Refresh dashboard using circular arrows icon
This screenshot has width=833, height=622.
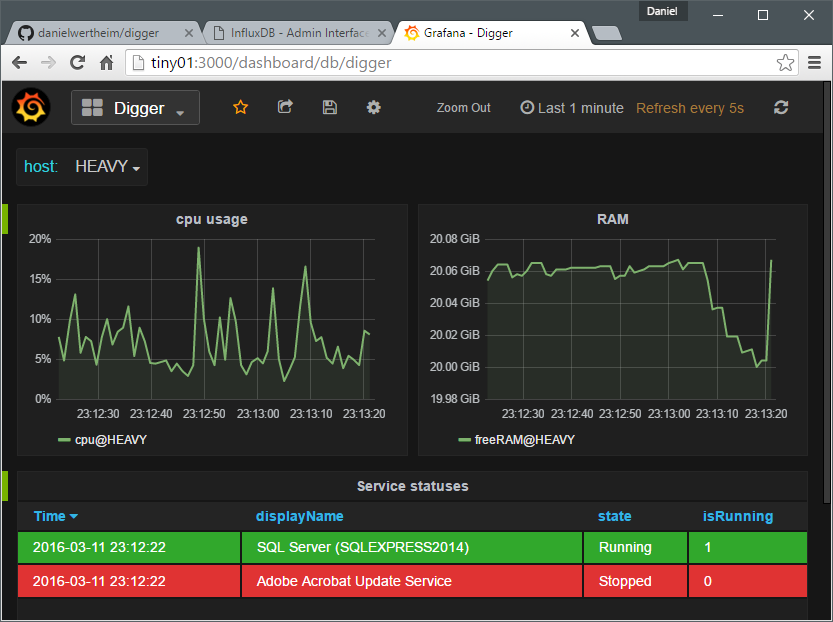pos(781,107)
